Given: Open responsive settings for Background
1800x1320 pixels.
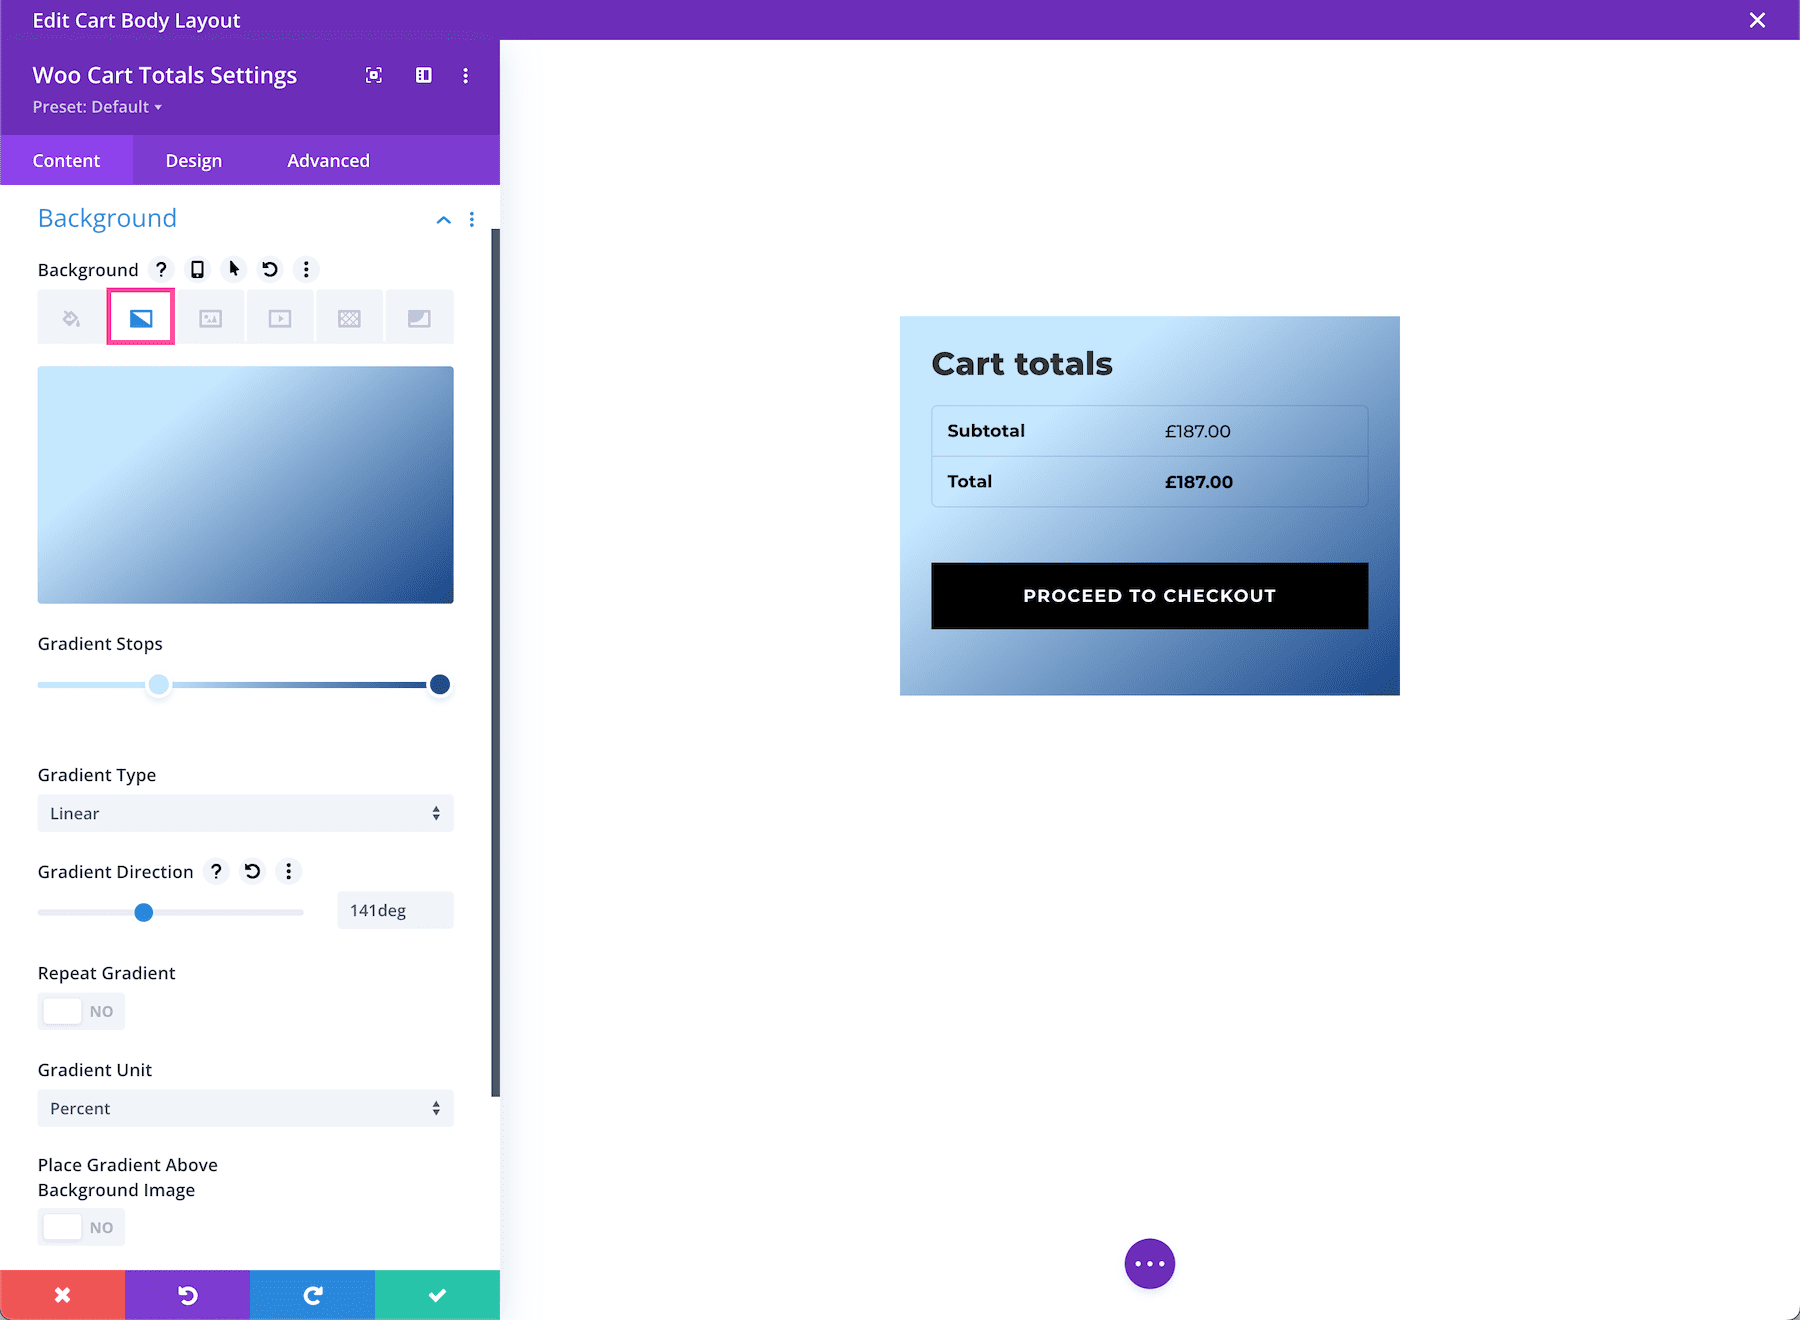Looking at the screenshot, I should (x=197, y=269).
